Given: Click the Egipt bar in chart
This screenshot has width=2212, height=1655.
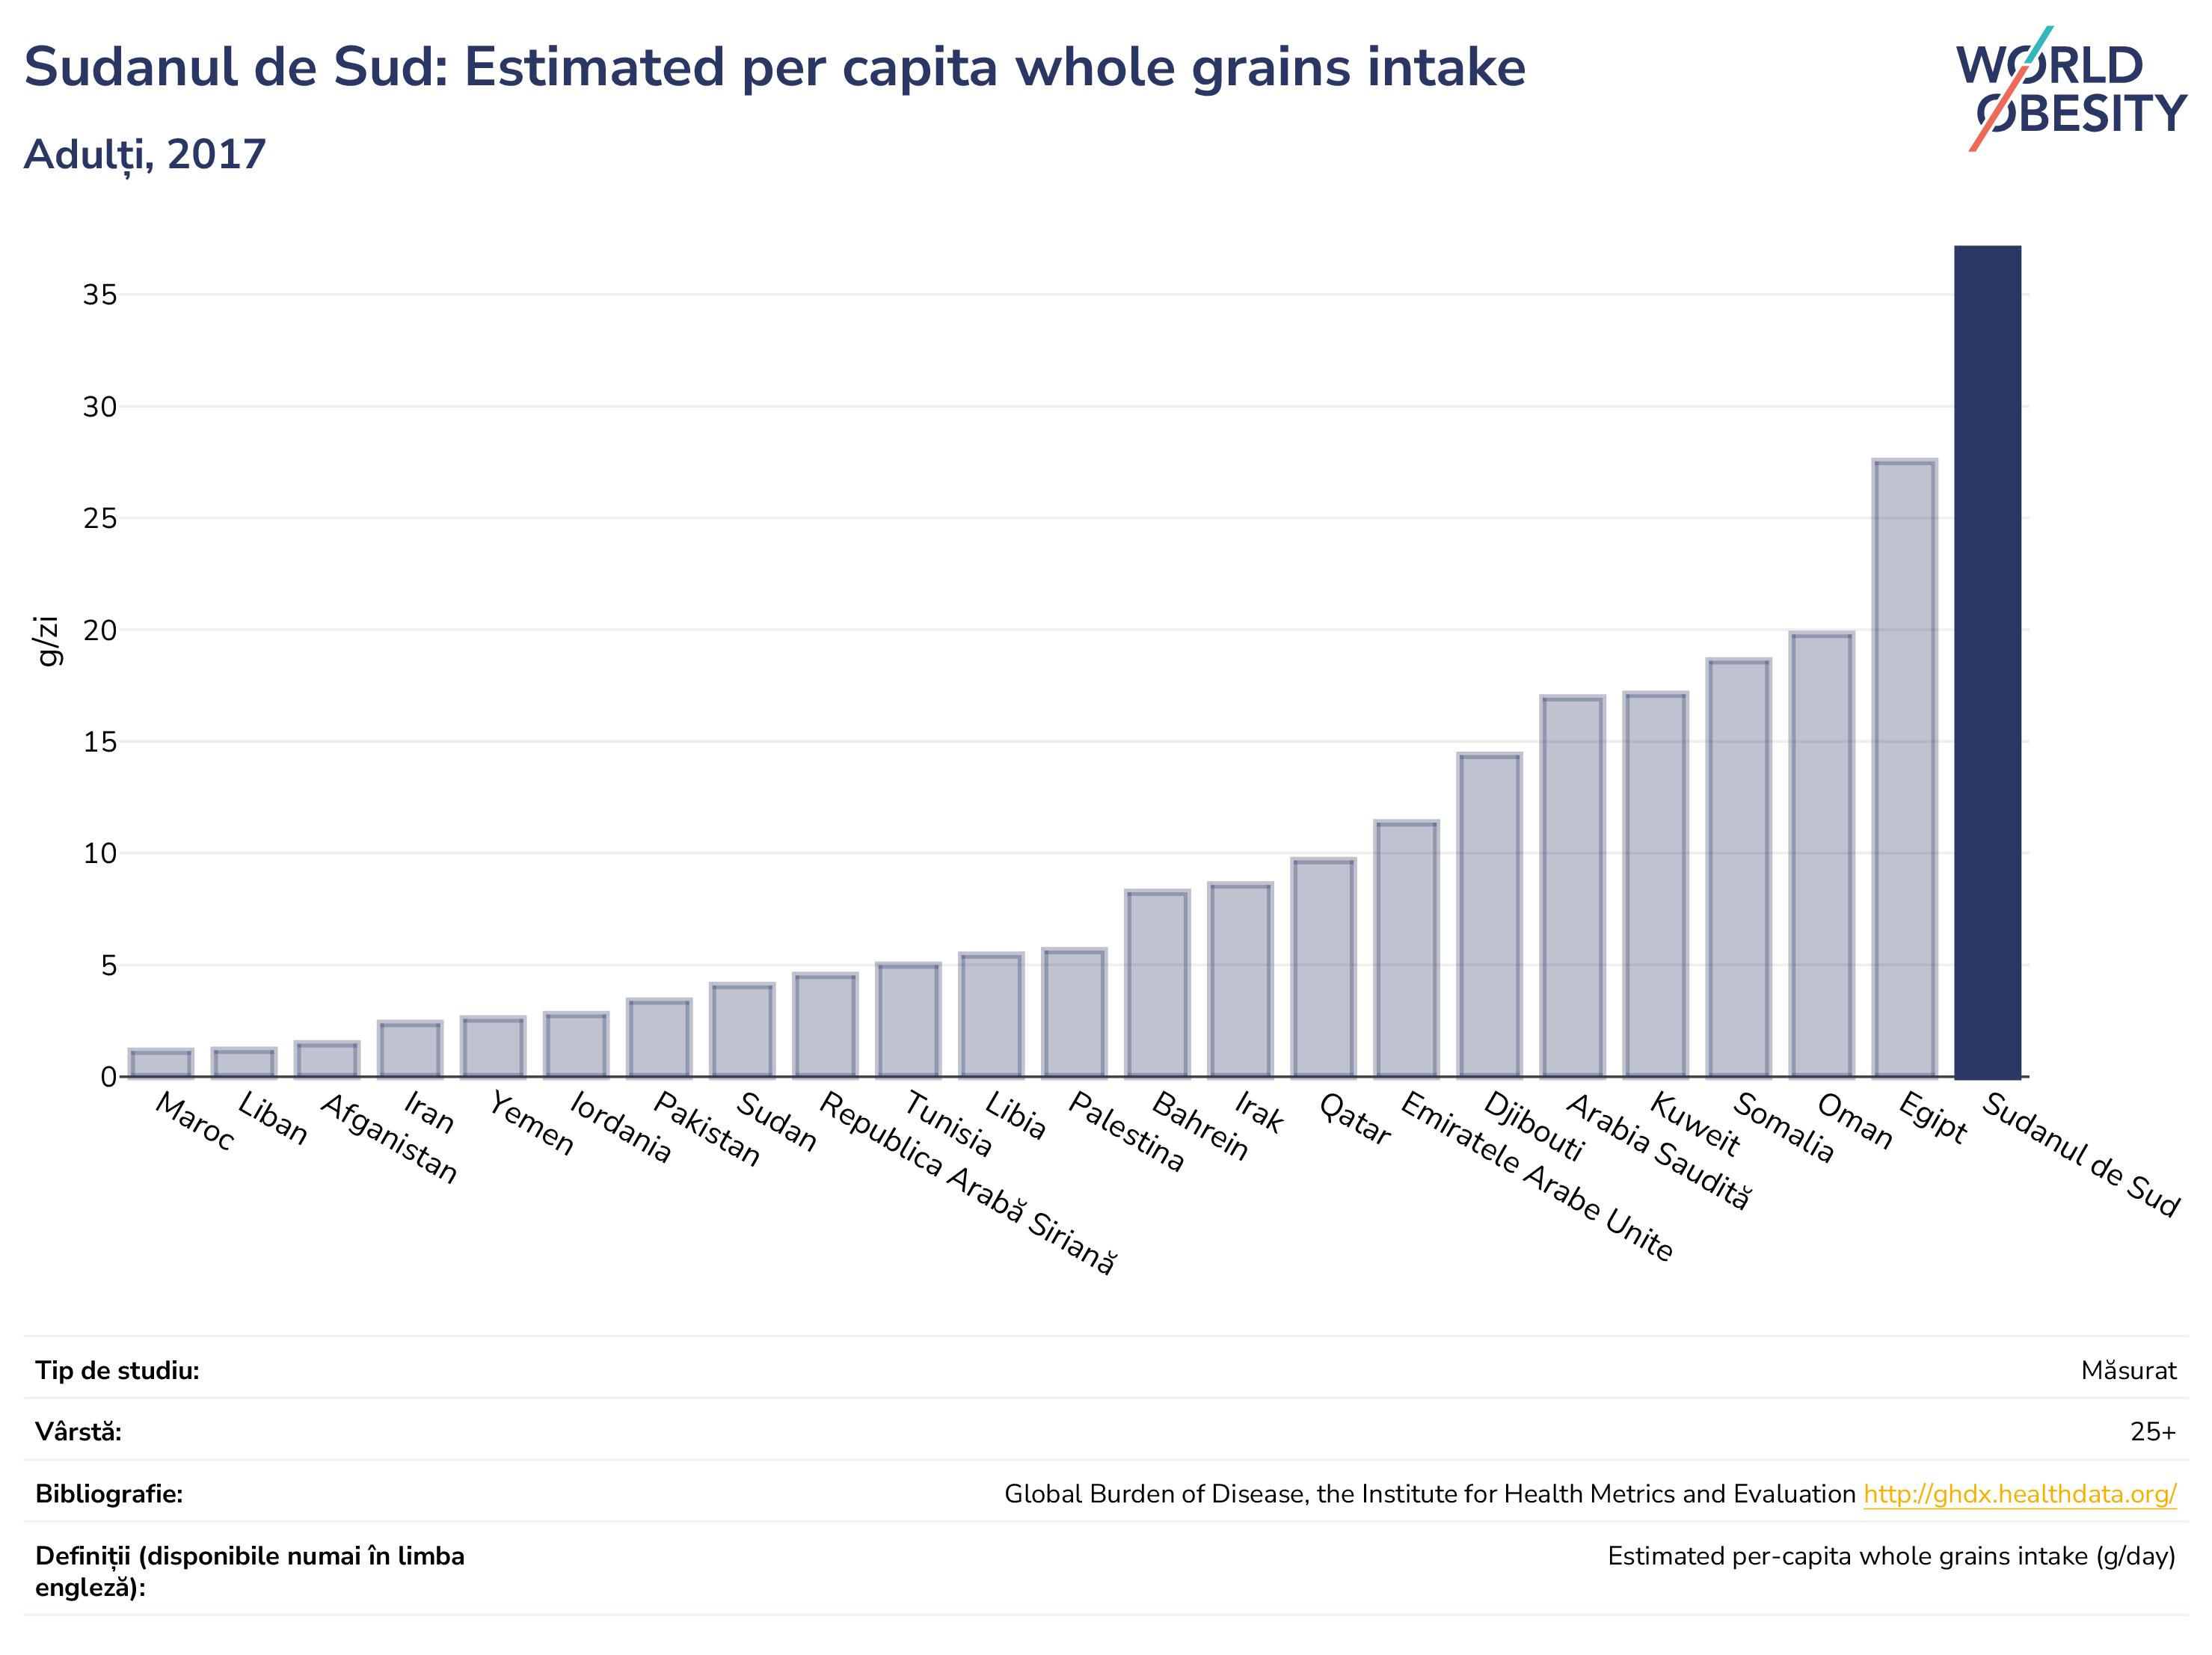Looking at the screenshot, I should (x=1905, y=769).
